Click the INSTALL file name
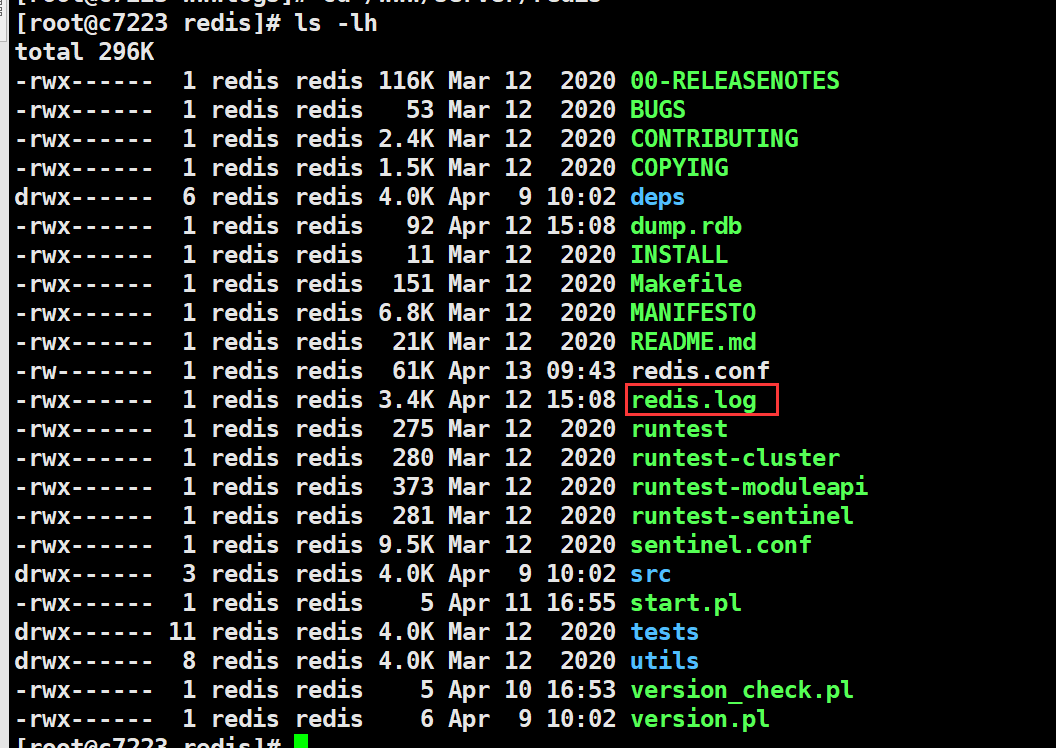This screenshot has height=748, width=1056. [679, 254]
